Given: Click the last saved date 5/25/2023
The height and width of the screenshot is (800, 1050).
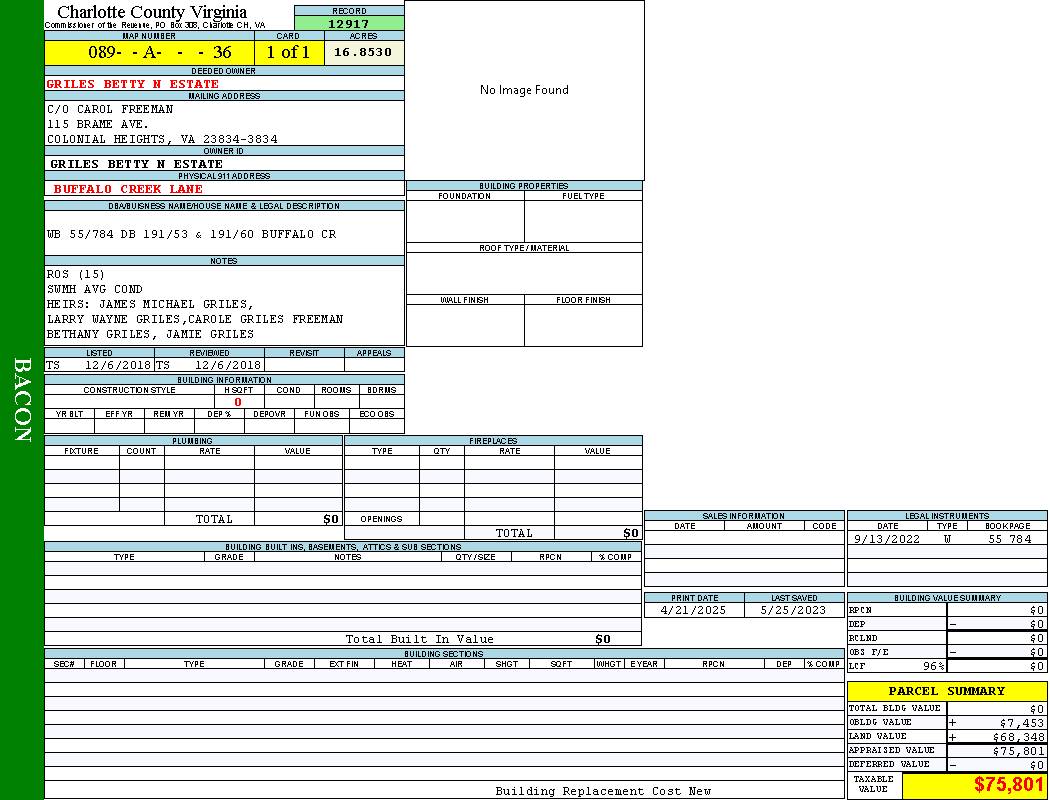Looking at the screenshot, I should (793, 610).
